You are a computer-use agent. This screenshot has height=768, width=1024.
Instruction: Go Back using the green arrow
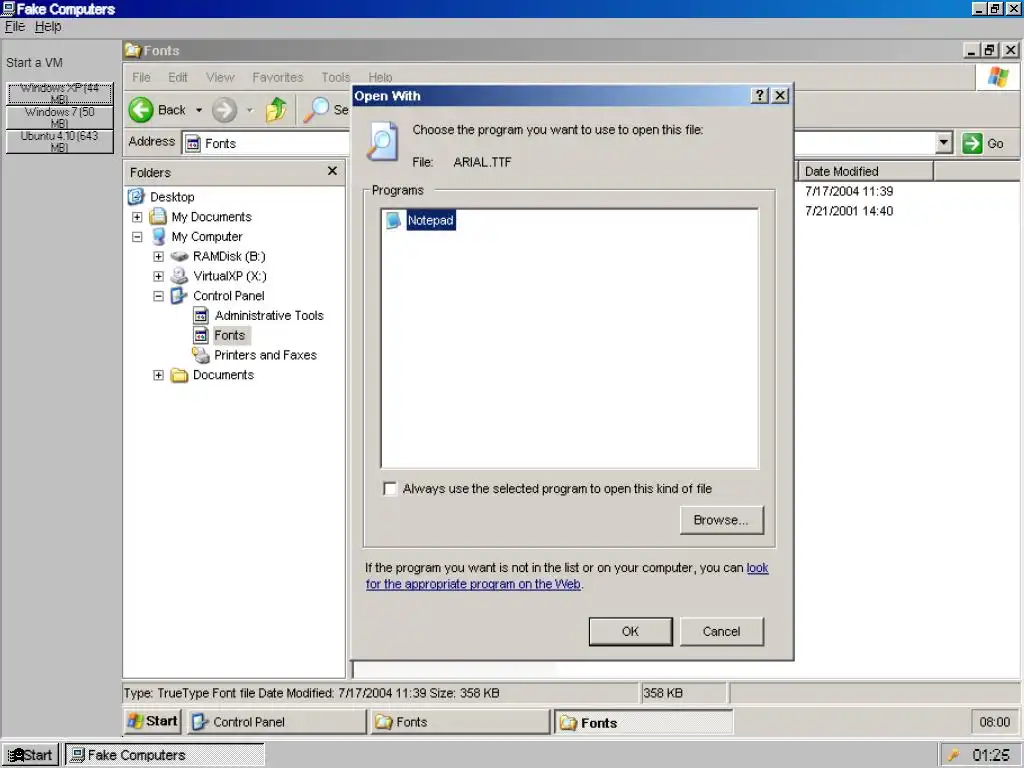141,110
